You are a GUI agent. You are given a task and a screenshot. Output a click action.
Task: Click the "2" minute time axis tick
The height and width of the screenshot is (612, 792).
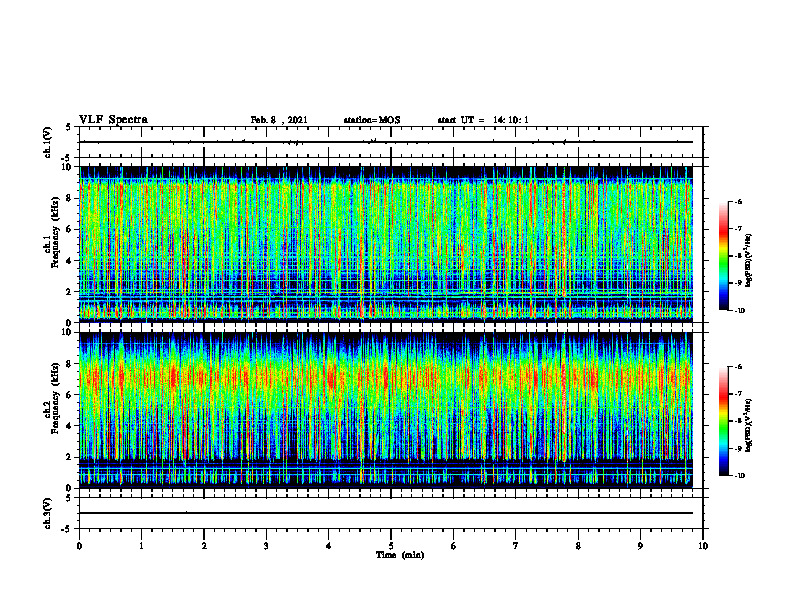(x=204, y=546)
